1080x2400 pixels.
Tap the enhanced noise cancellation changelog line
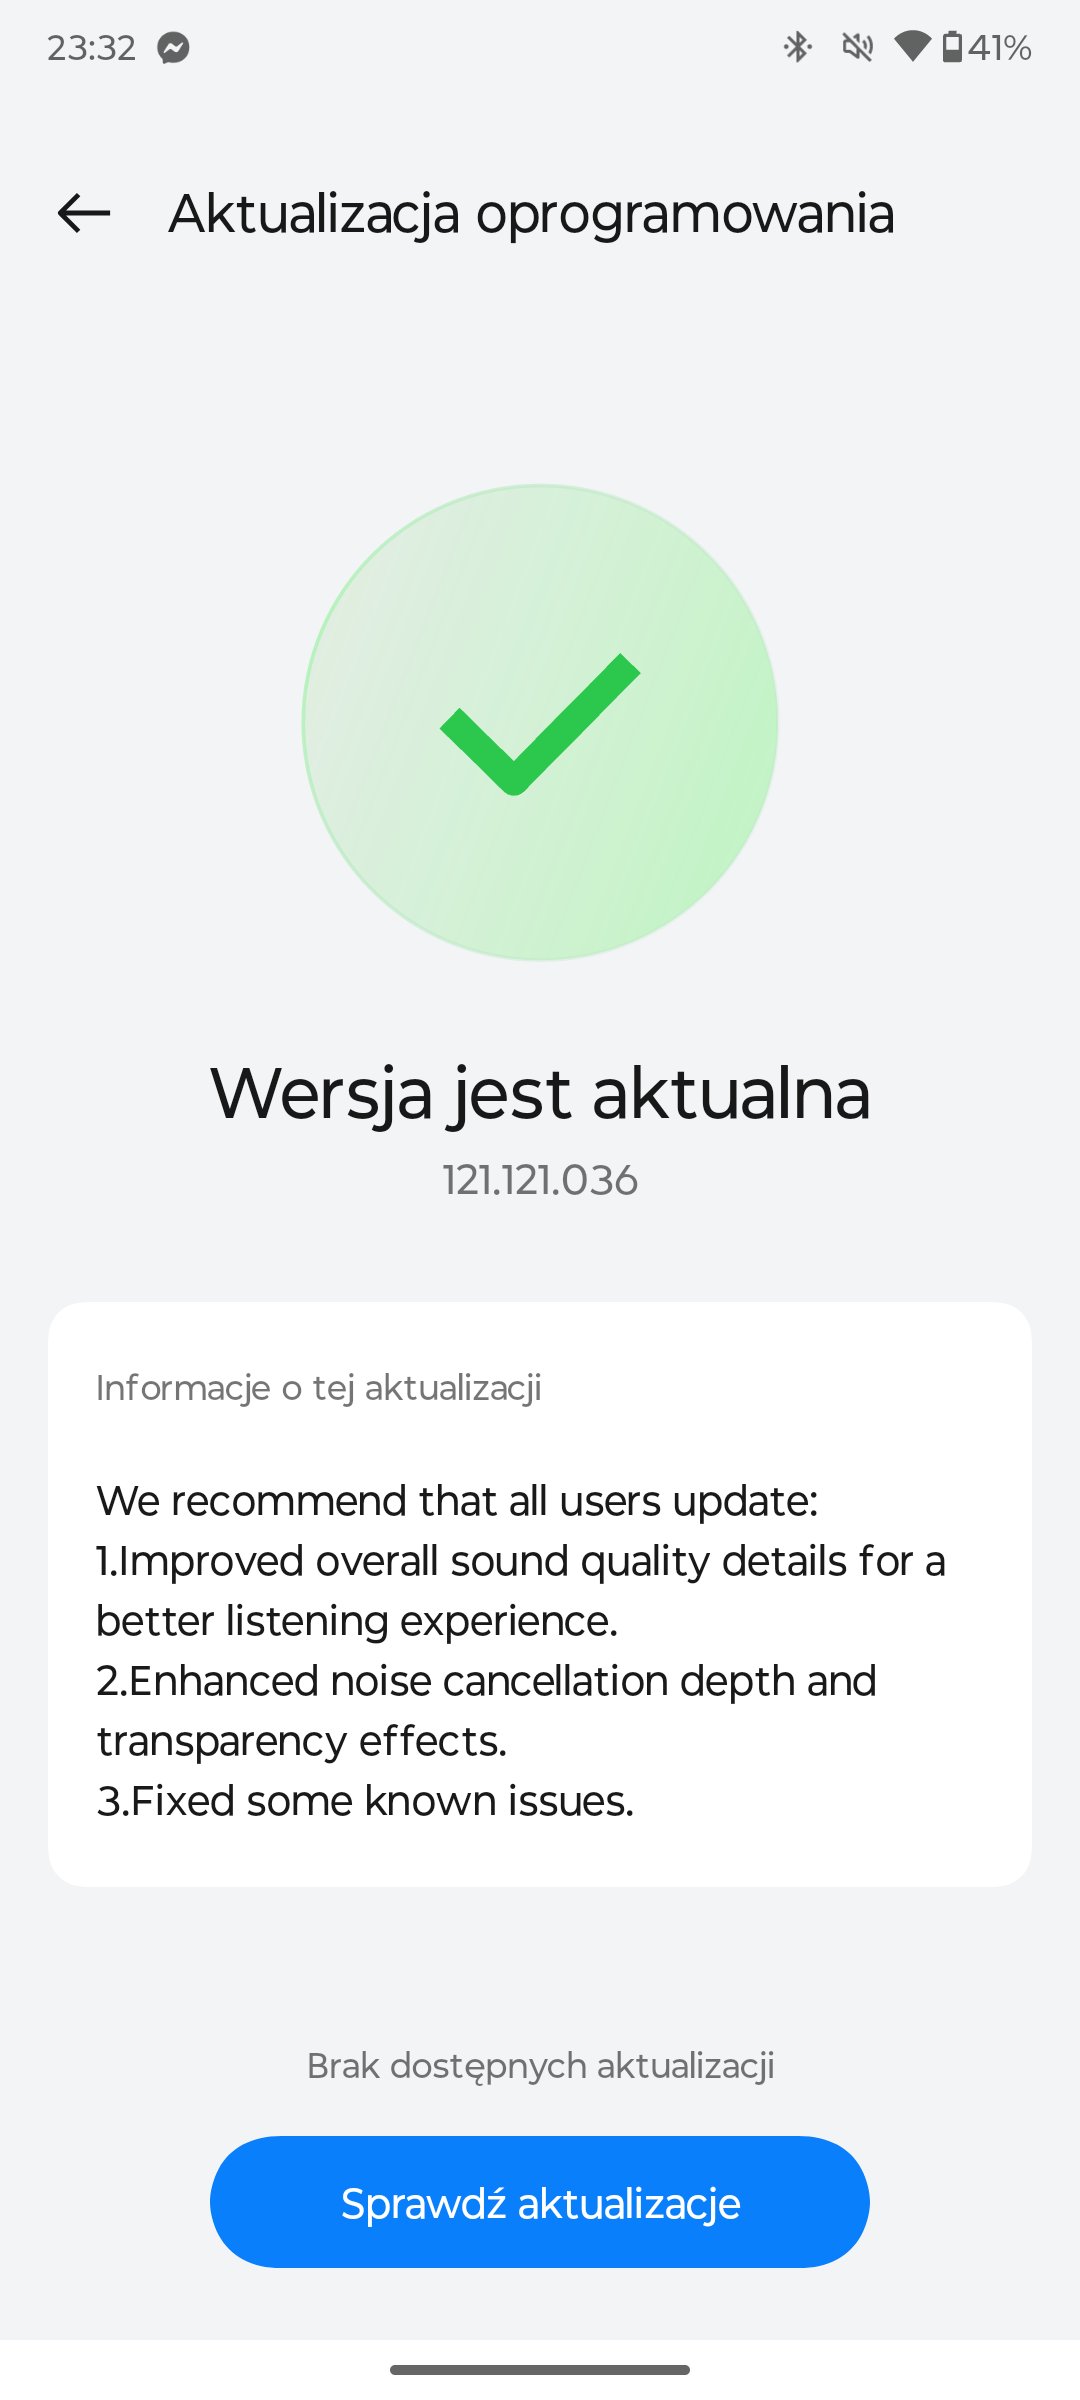click(486, 1711)
